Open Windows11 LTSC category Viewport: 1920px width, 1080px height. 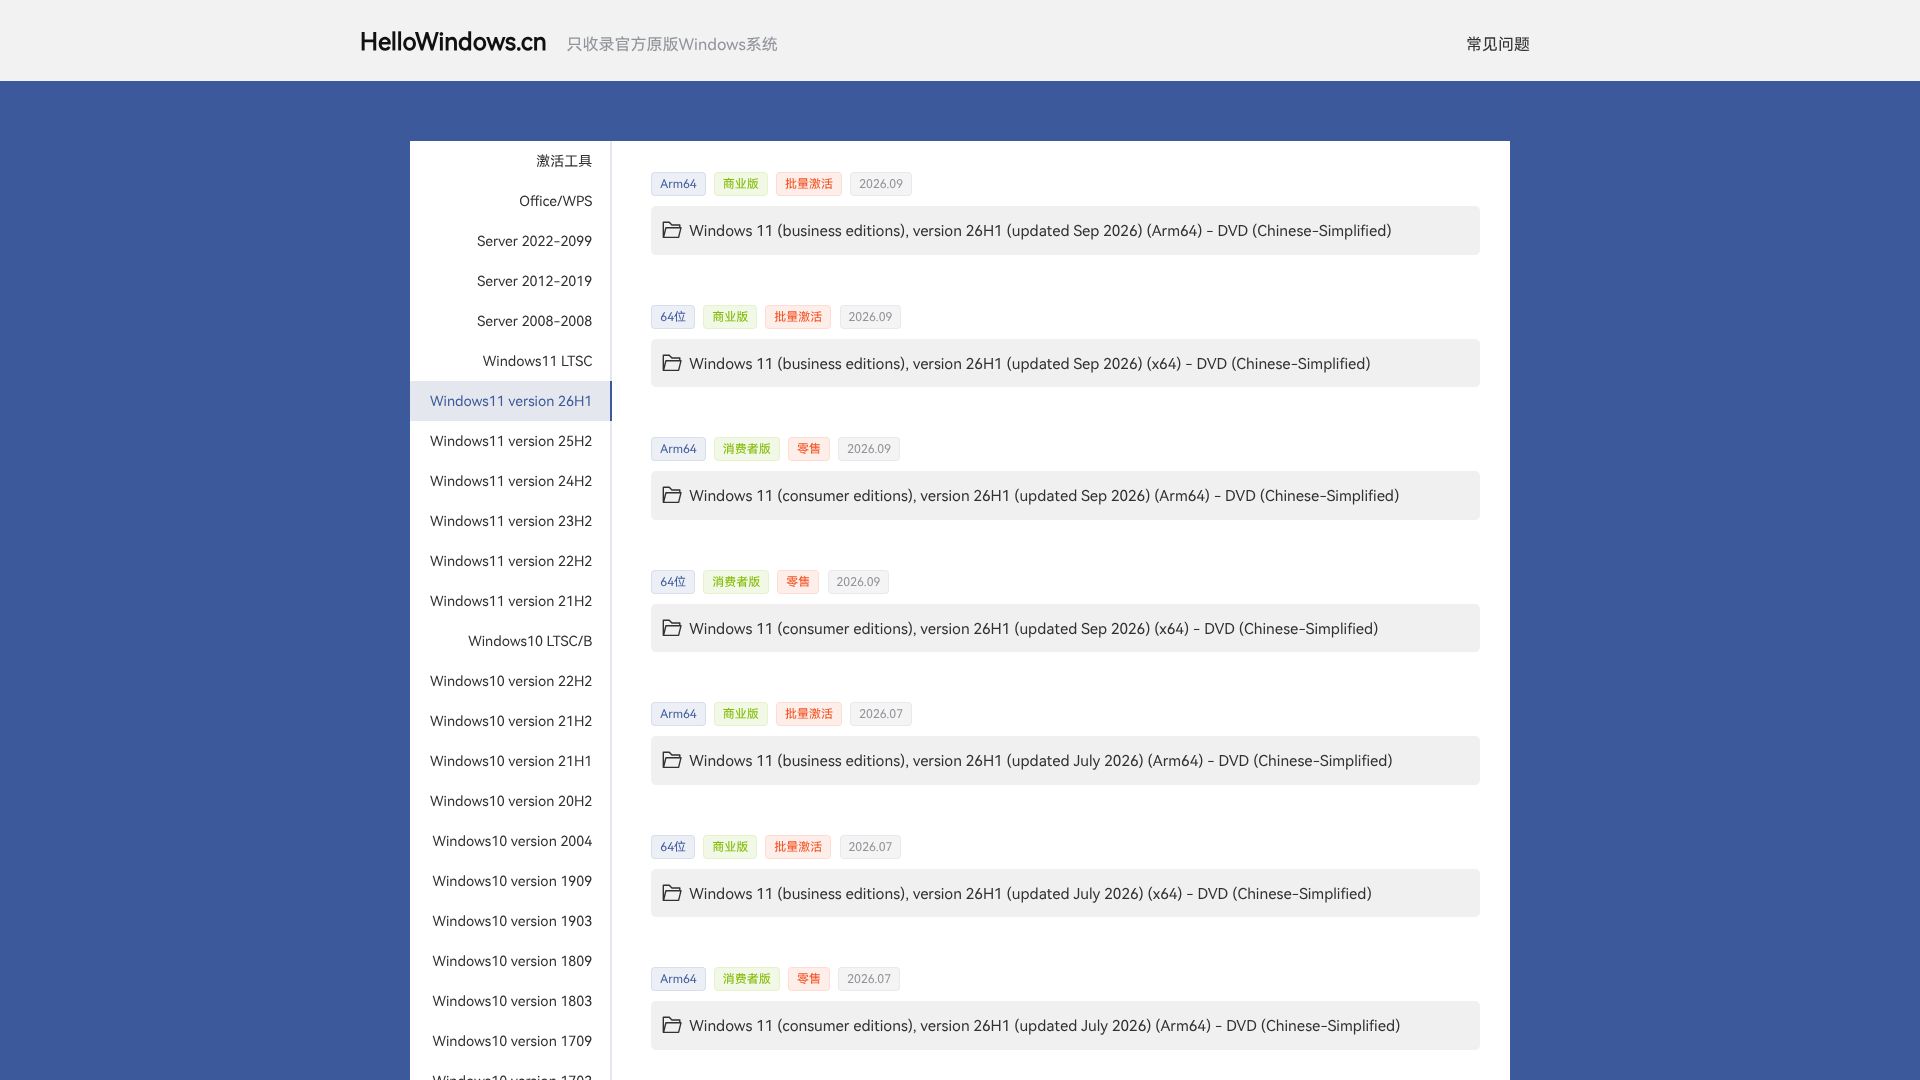tap(510, 361)
